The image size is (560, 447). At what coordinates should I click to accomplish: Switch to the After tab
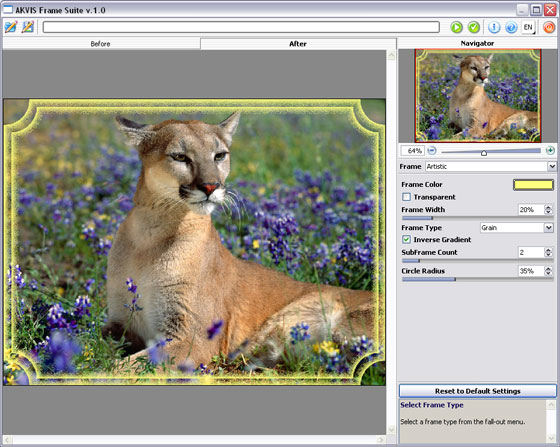click(x=298, y=44)
